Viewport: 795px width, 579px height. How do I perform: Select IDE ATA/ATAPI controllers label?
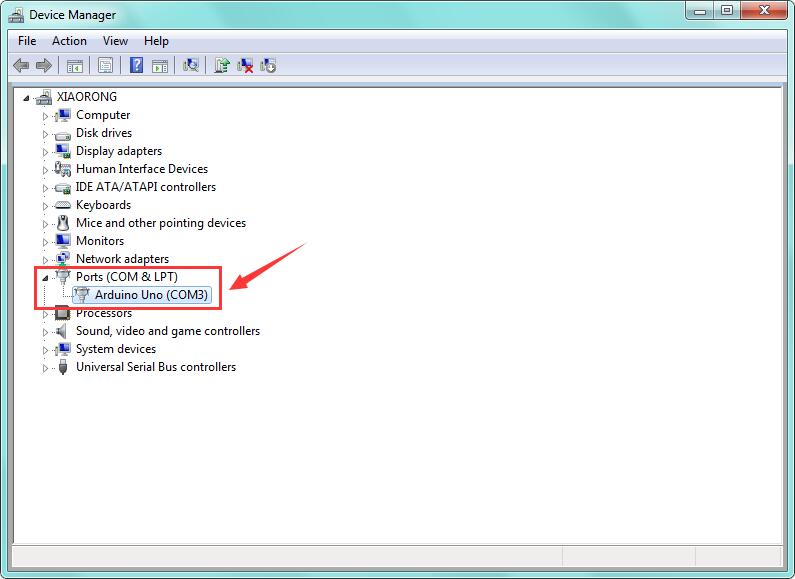pyautogui.click(x=146, y=187)
